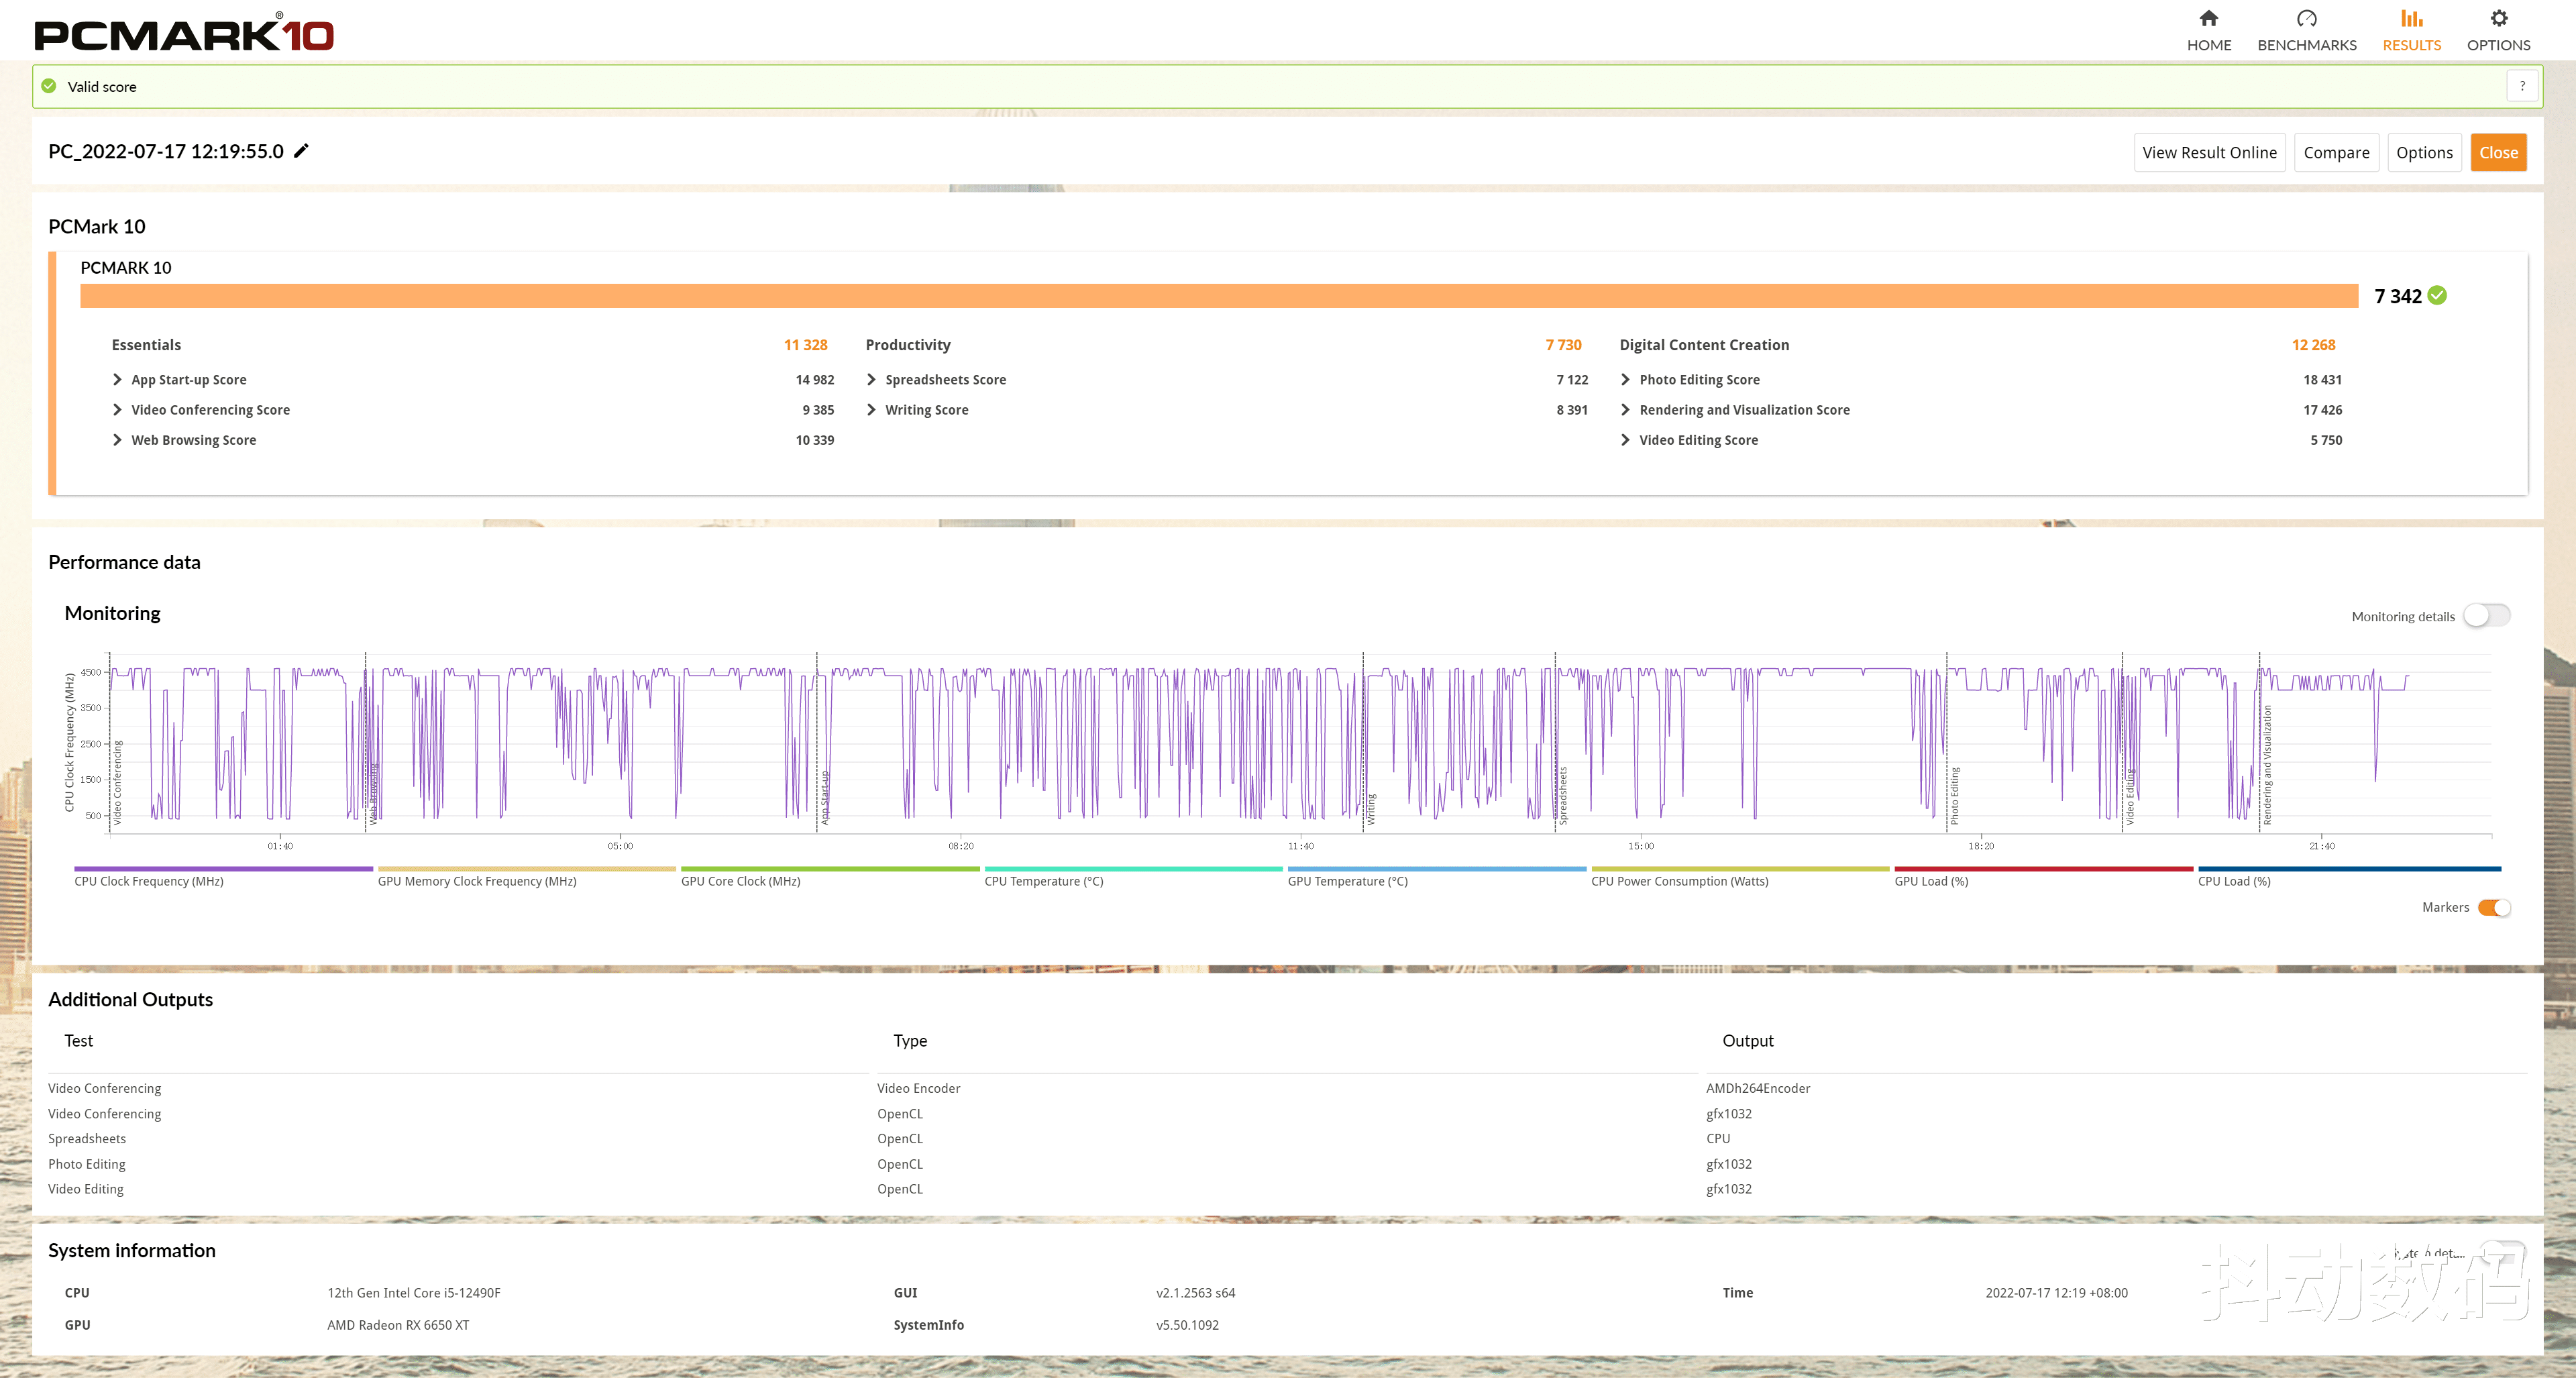Screen dimensions: 2576x1378
Task: Turn off the Markers toggle
Action: (2494, 907)
